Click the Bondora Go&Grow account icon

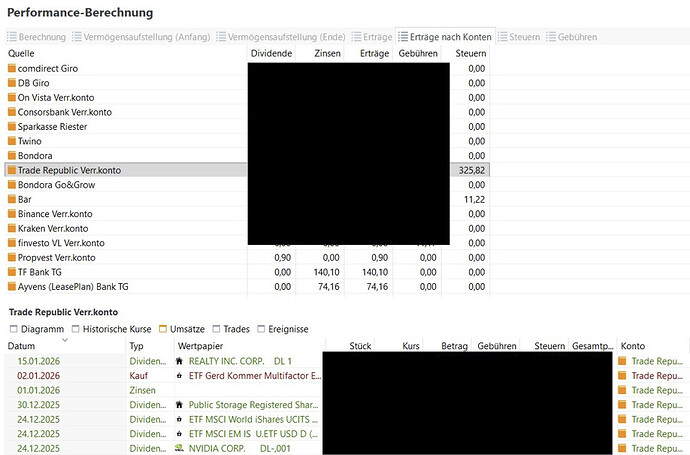tap(12, 185)
